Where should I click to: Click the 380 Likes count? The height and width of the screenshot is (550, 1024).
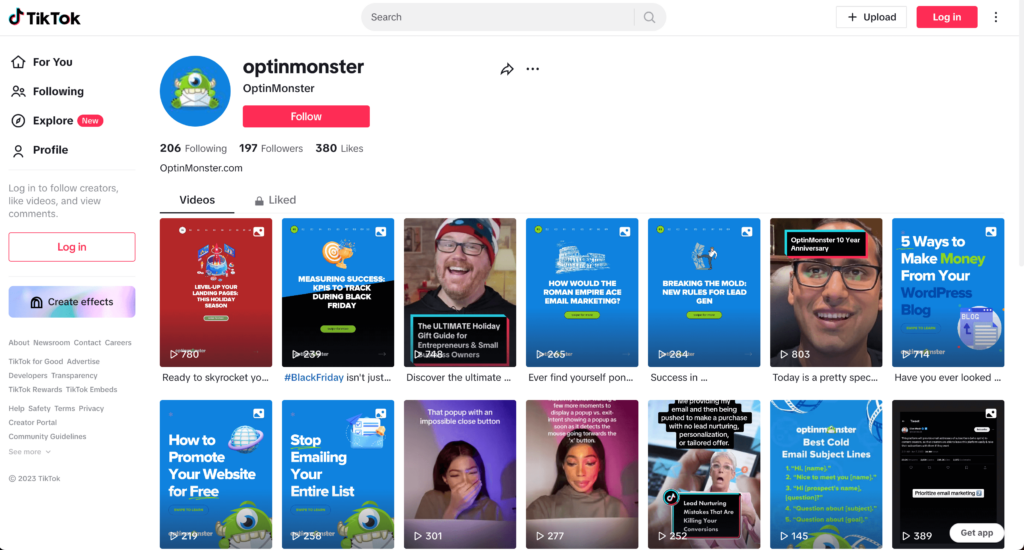[x=340, y=148]
